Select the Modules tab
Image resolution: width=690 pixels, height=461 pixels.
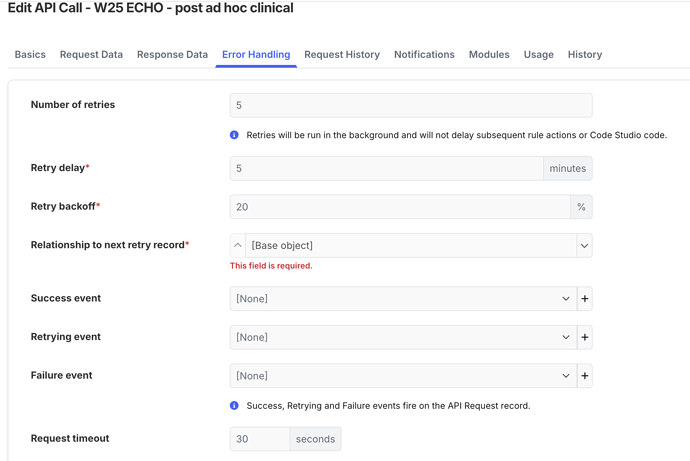[x=489, y=55]
